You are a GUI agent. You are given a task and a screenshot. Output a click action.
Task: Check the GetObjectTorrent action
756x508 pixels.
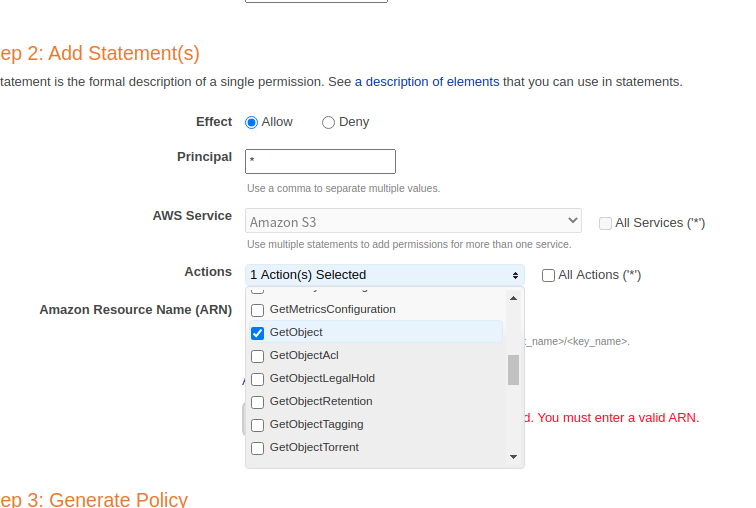click(257, 448)
